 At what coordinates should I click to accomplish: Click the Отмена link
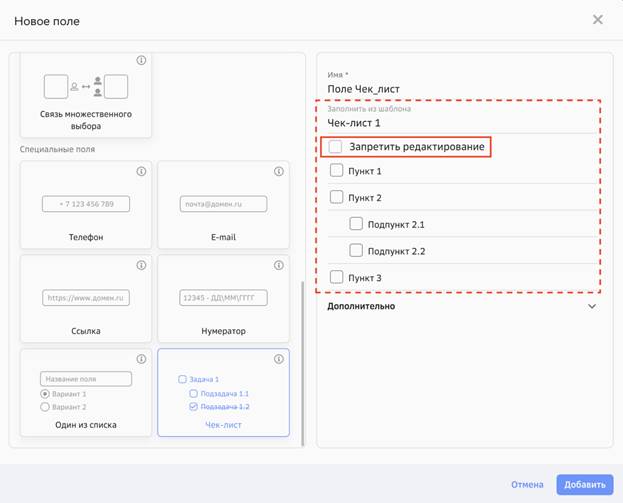[x=527, y=485]
